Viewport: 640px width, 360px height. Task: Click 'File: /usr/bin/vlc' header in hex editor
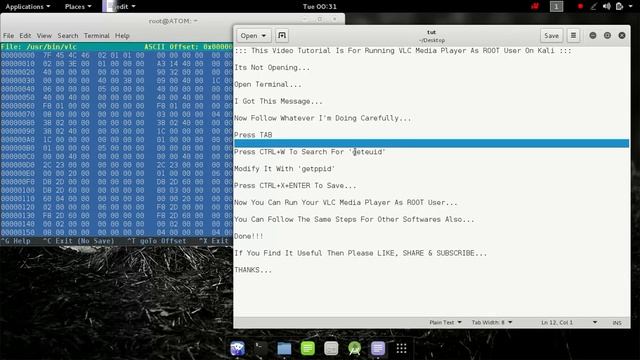pyautogui.click(x=39, y=47)
